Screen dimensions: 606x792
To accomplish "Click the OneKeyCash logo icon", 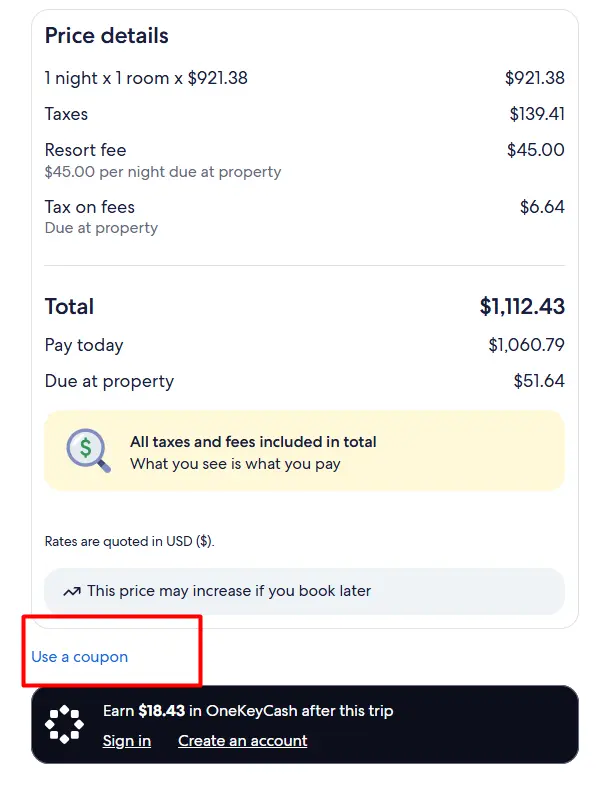I will pyautogui.click(x=65, y=724).
